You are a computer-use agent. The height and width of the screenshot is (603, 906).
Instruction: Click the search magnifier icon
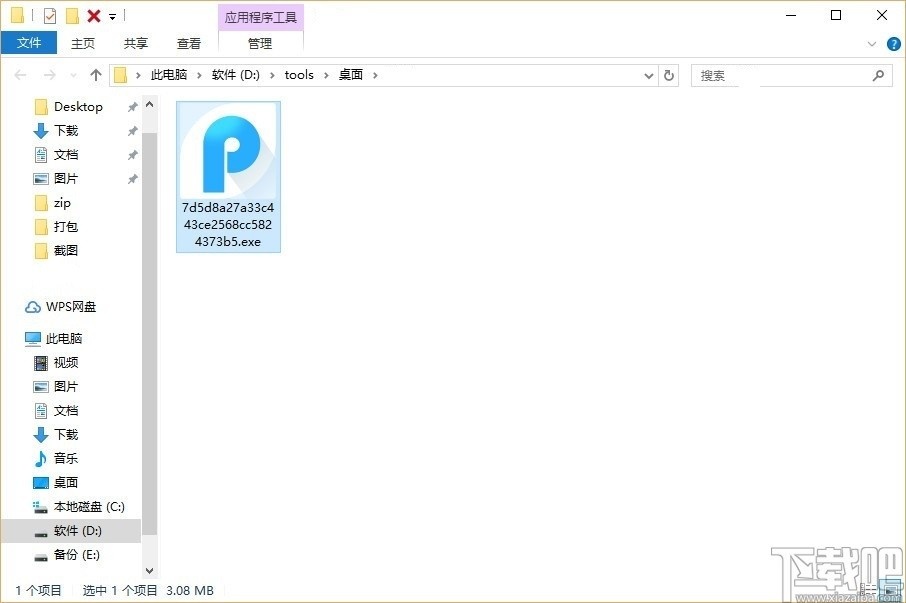click(877, 74)
